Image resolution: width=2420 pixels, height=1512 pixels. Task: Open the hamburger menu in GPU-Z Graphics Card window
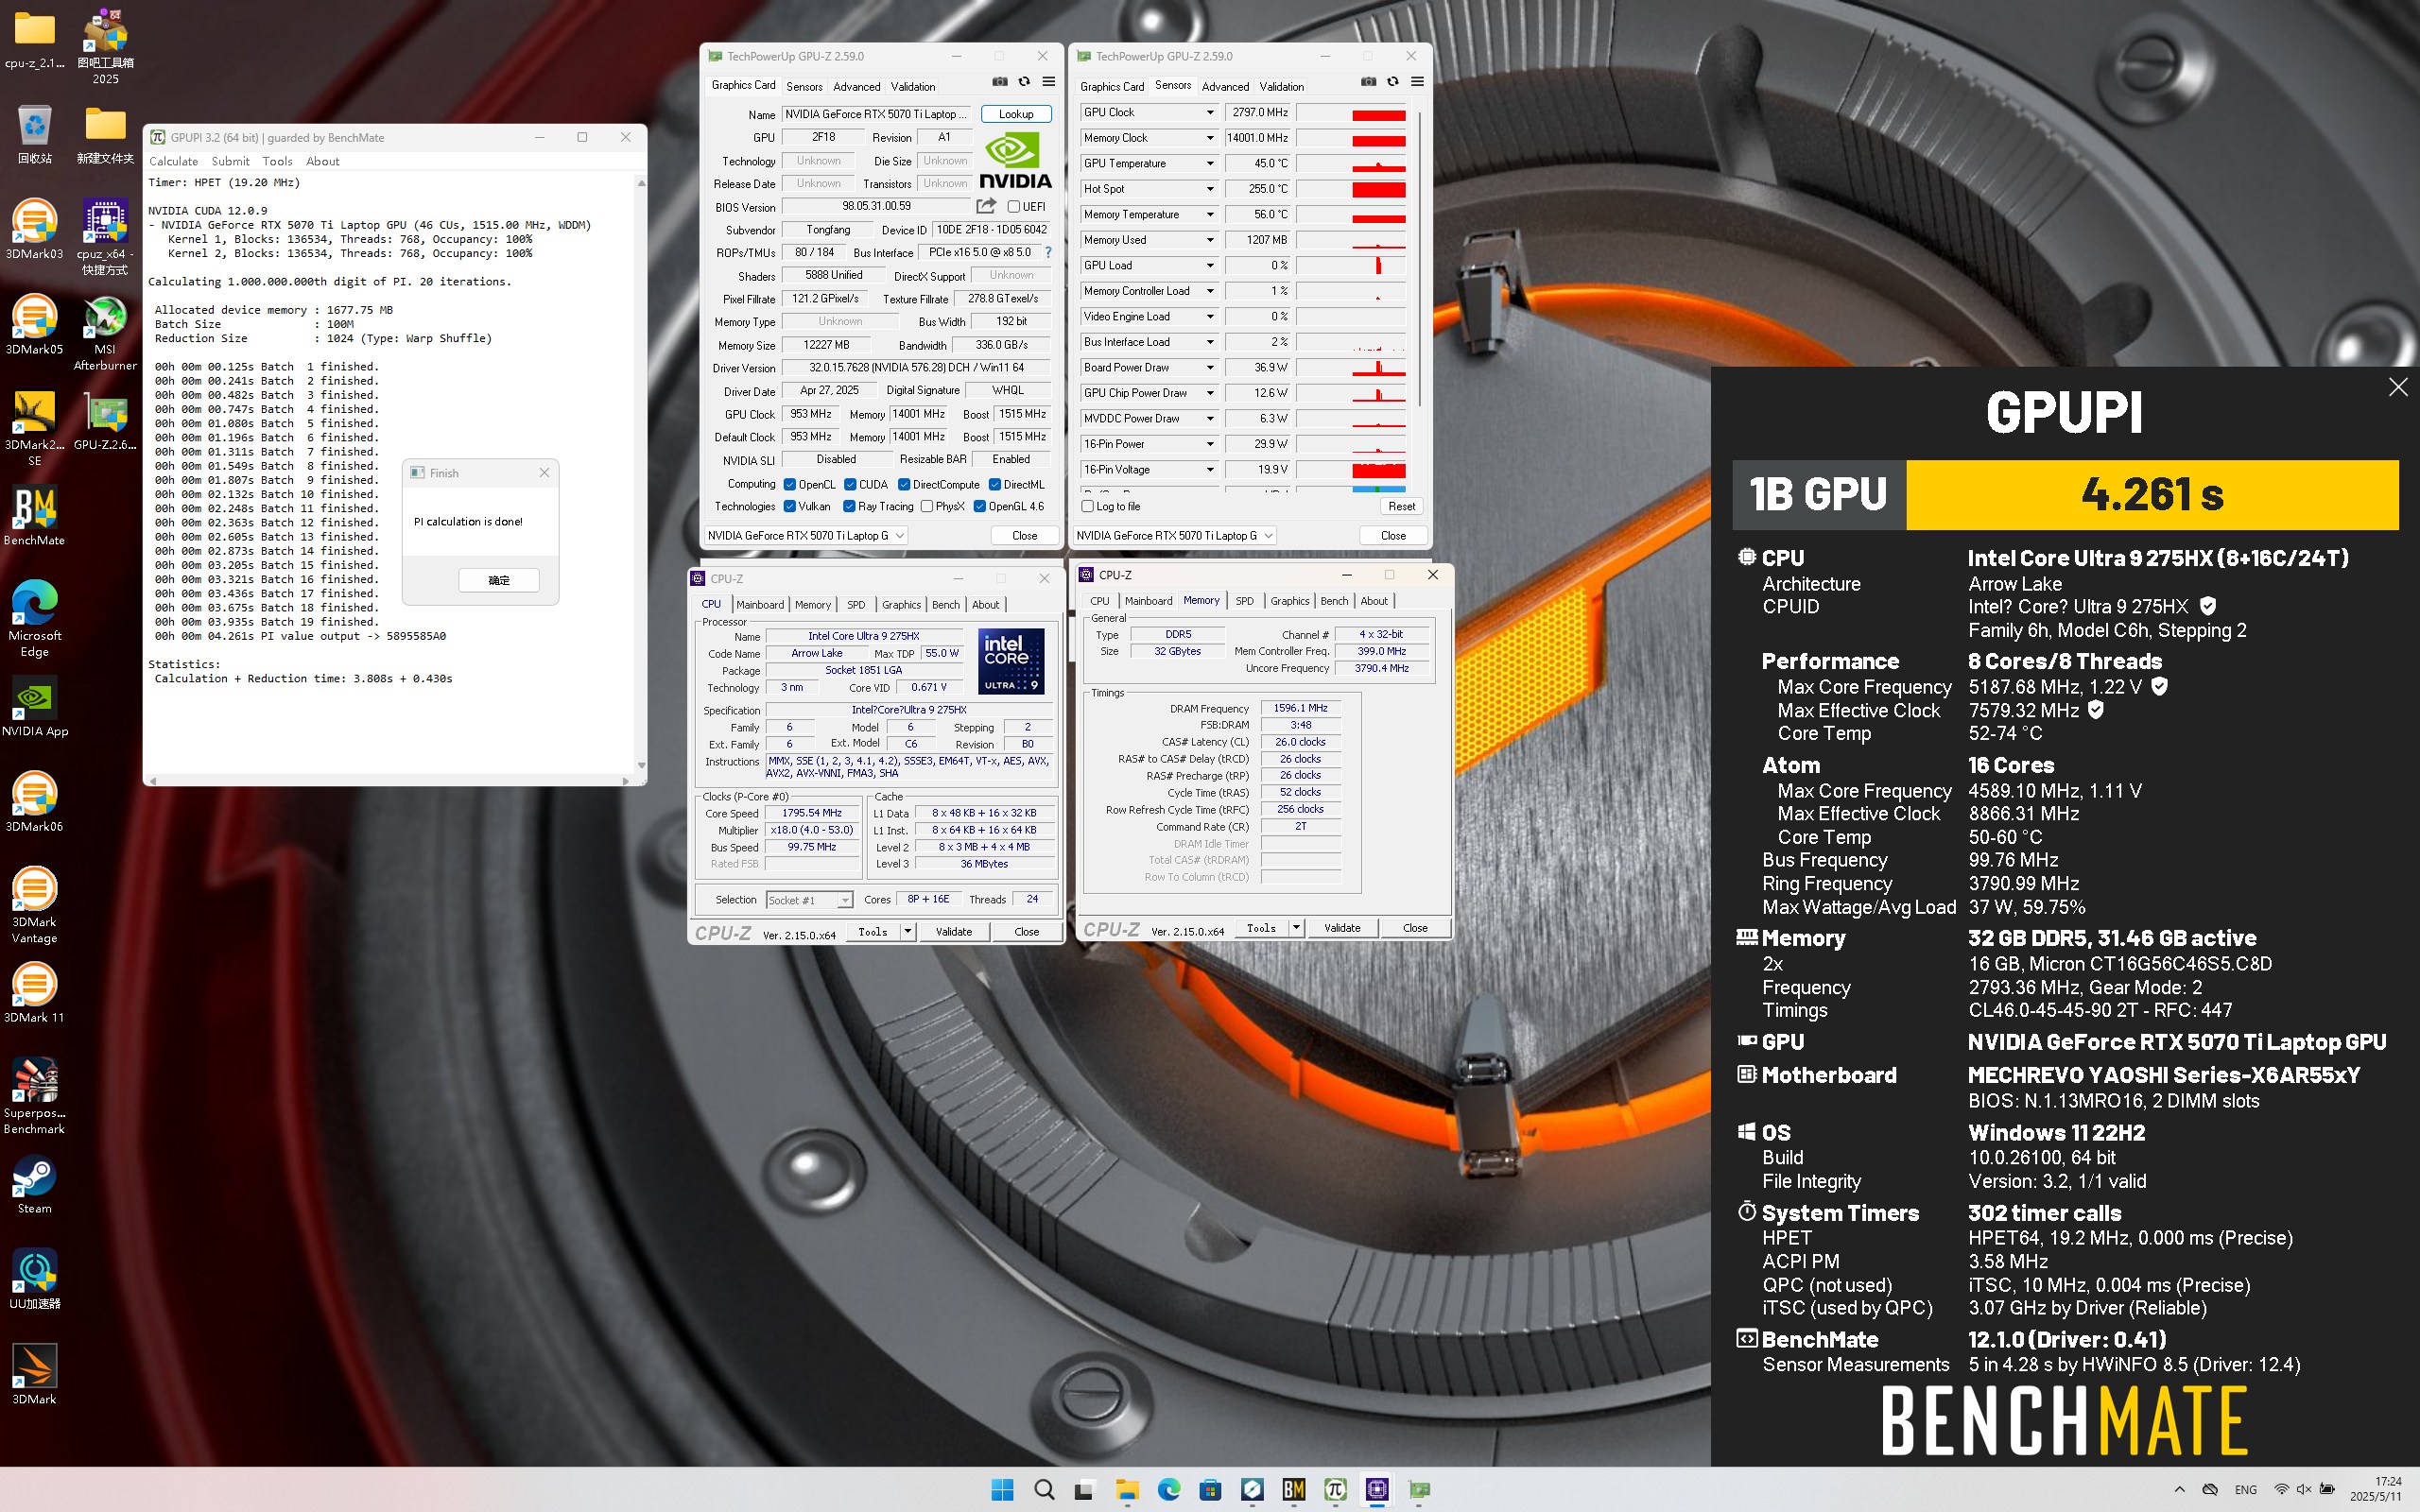[1048, 82]
